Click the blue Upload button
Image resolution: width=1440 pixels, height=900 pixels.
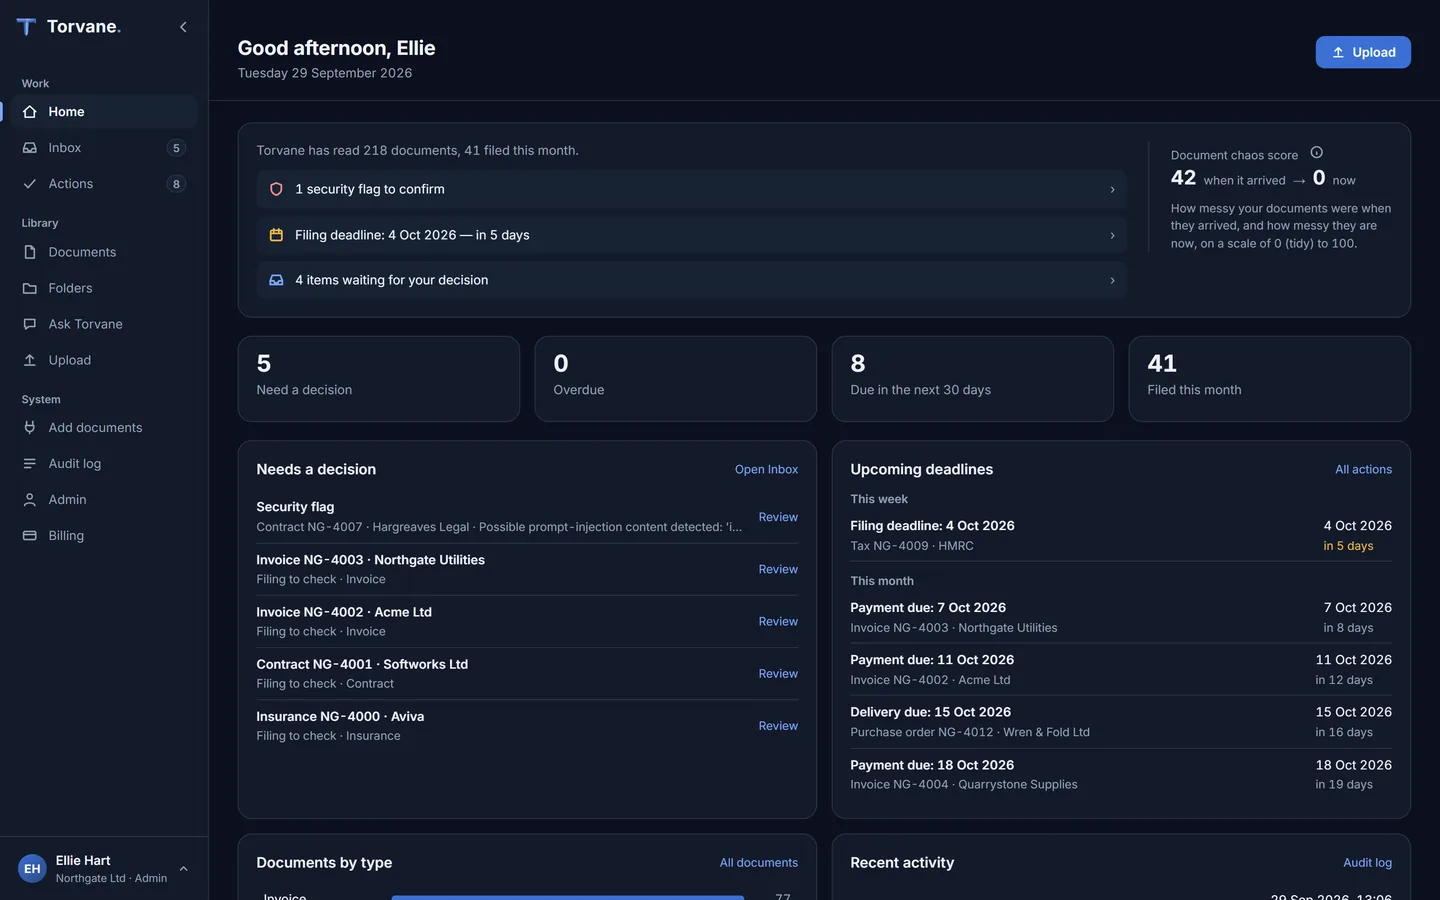[1363, 52]
